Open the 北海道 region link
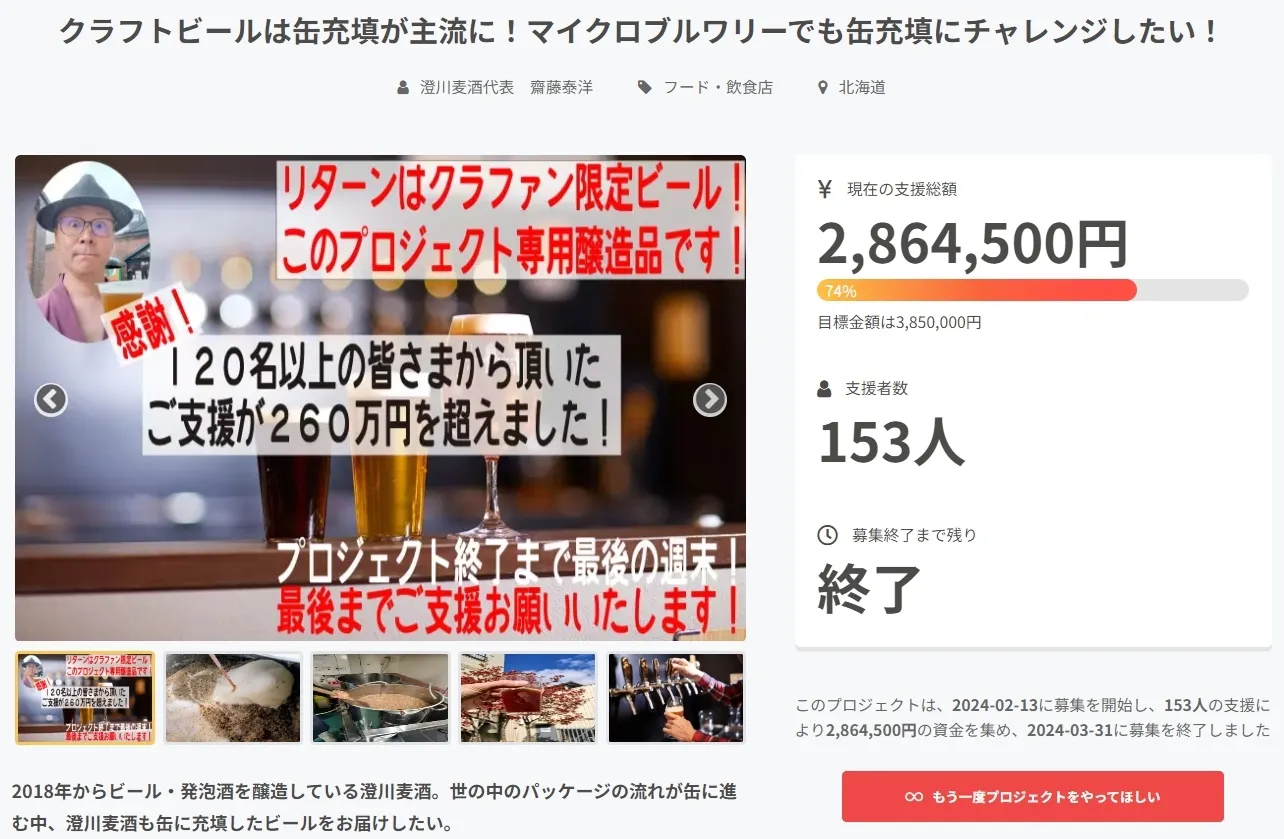This screenshot has height=839, width=1284. tap(862, 87)
